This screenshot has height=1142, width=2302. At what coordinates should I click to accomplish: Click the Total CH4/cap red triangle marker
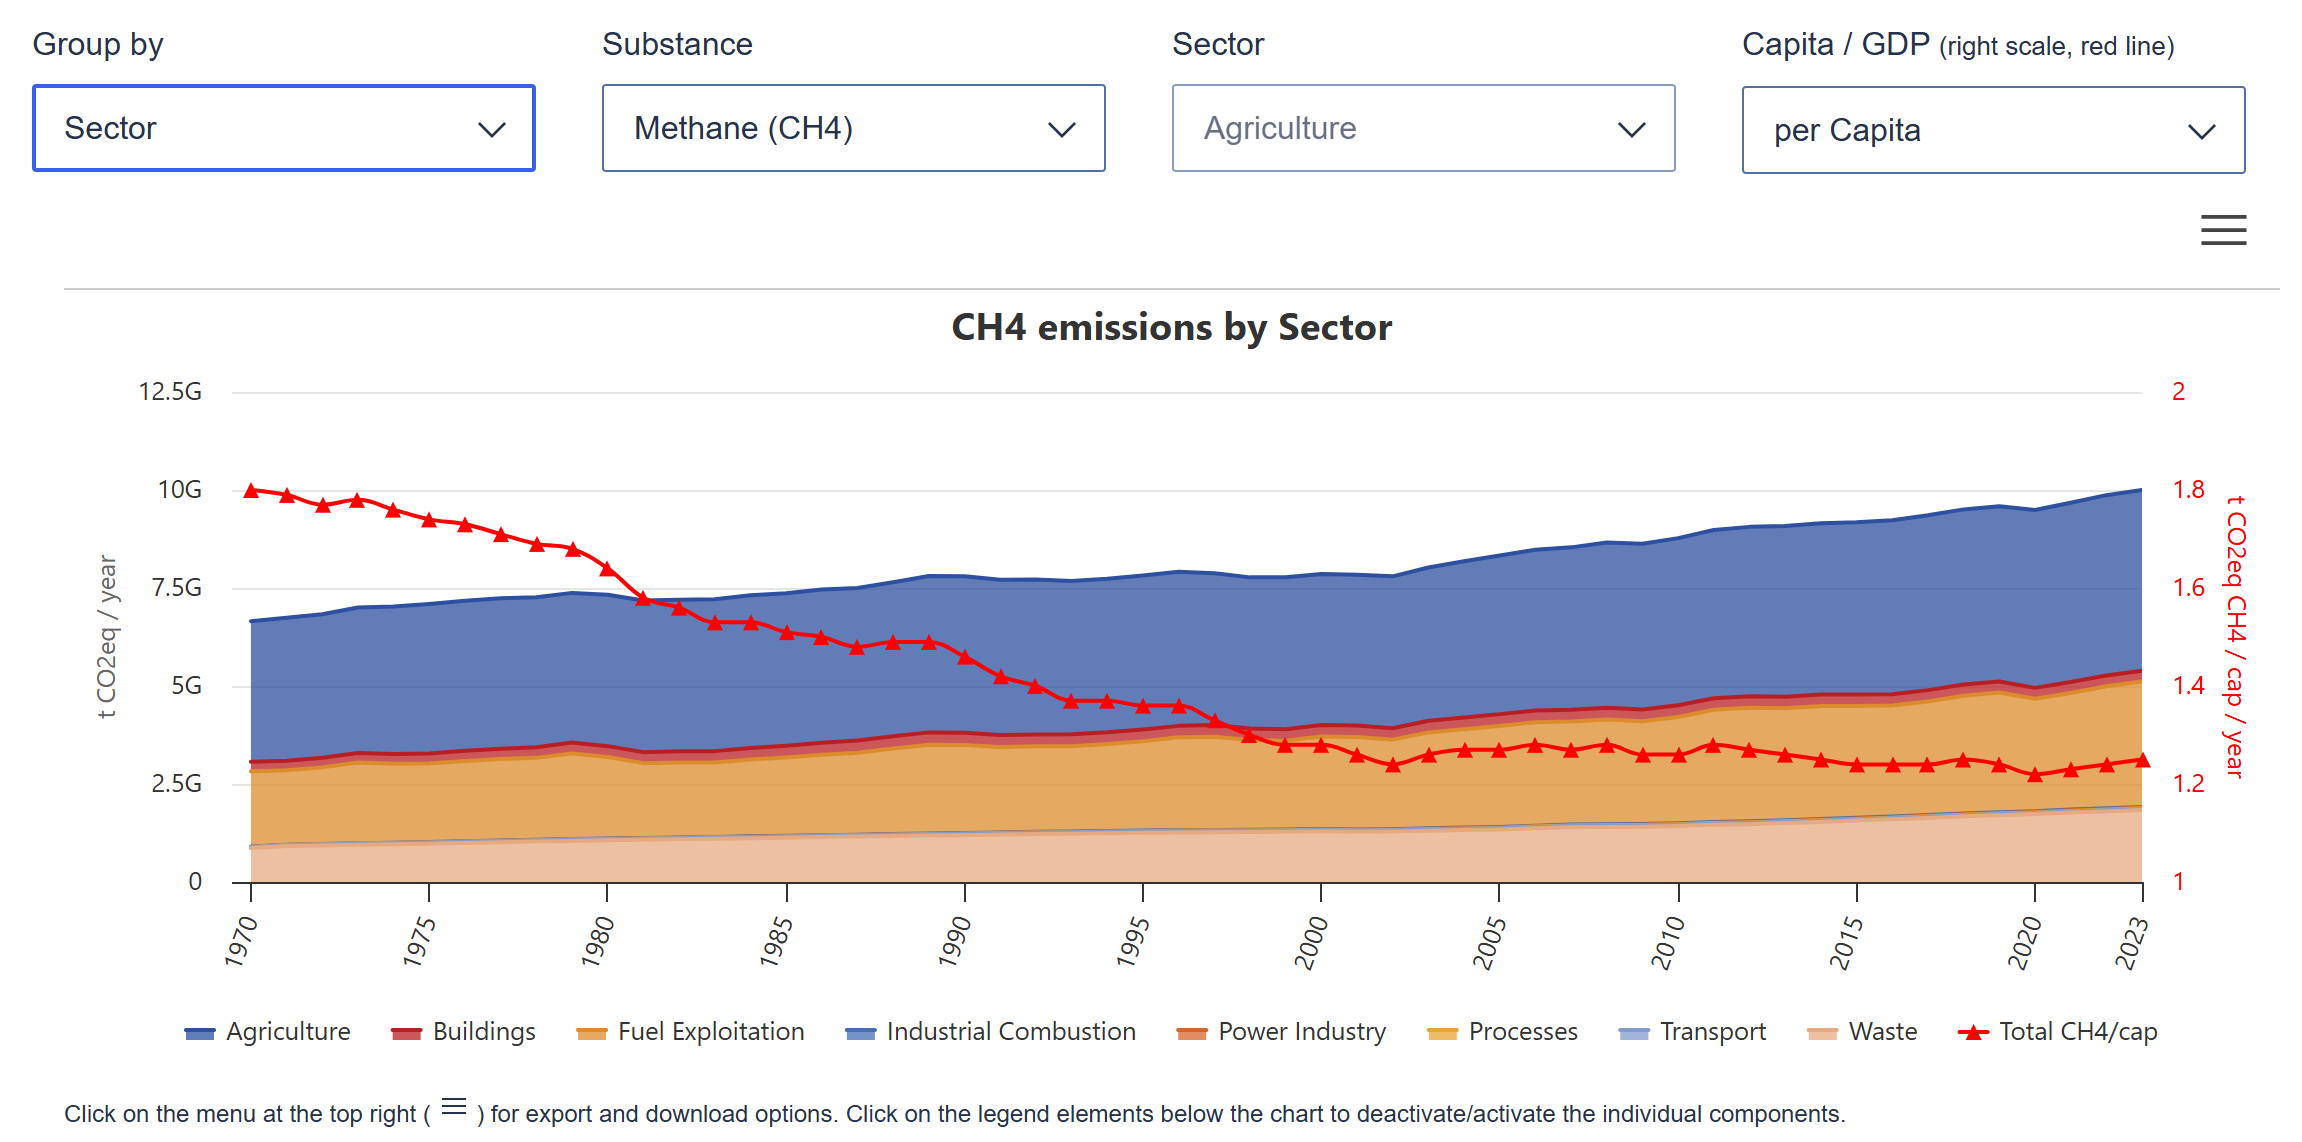[x=1972, y=1033]
